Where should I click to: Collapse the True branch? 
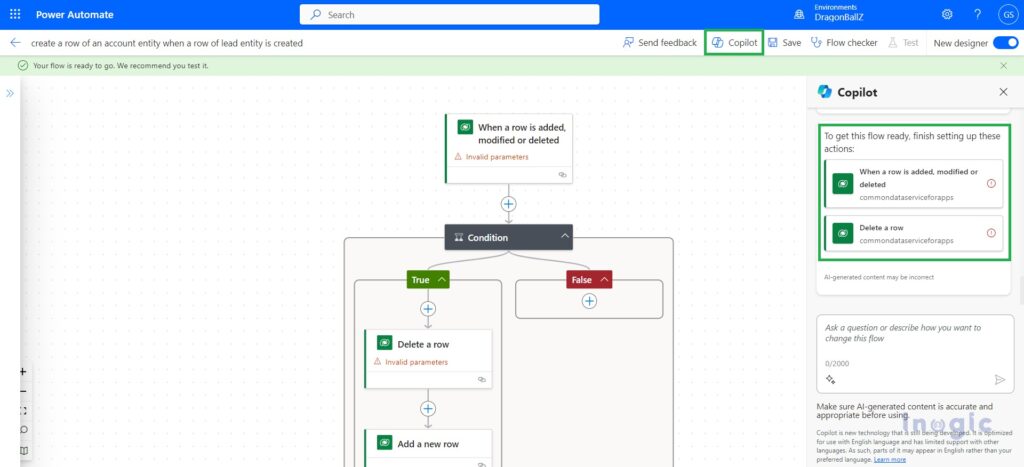(x=442, y=280)
